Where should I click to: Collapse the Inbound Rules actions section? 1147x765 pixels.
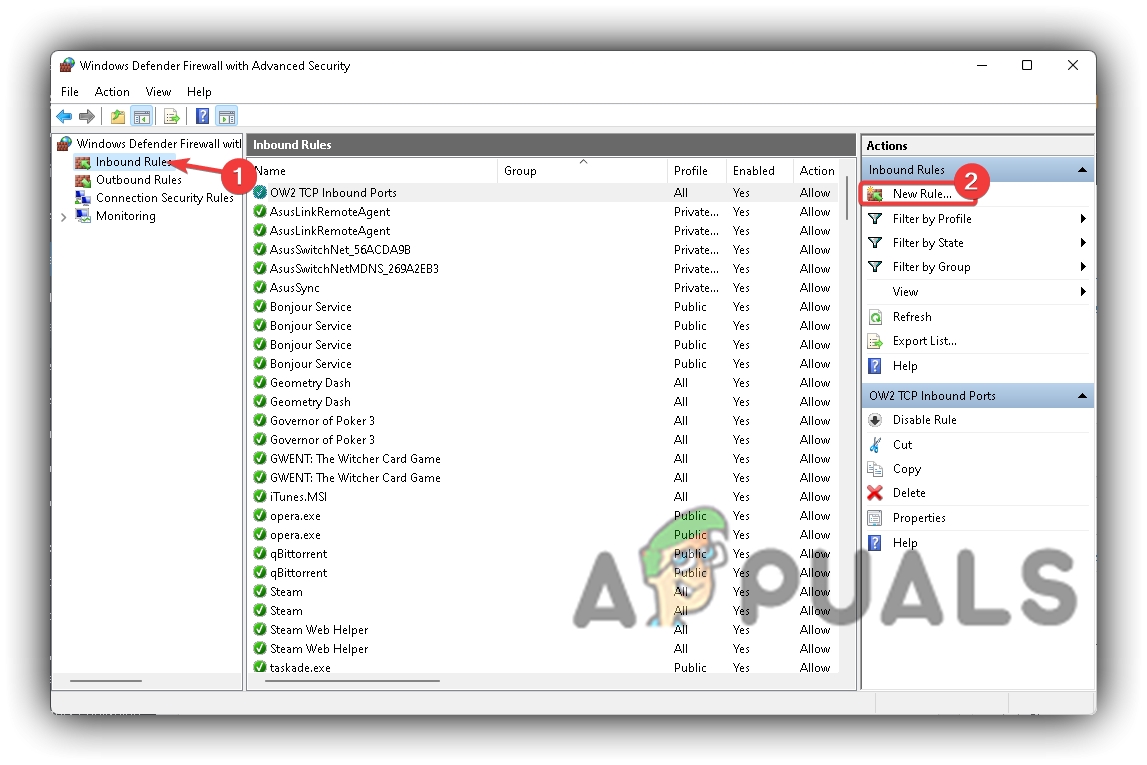point(1082,170)
